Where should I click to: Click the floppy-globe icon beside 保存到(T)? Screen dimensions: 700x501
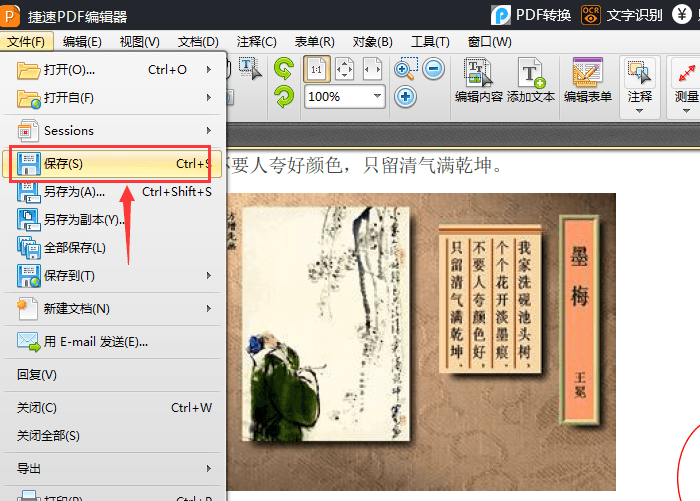[x=29, y=276]
